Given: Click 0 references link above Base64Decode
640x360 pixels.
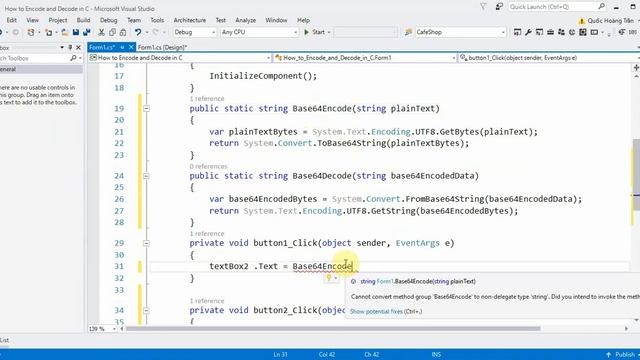Looking at the screenshot, I should [x=208, y=167].
